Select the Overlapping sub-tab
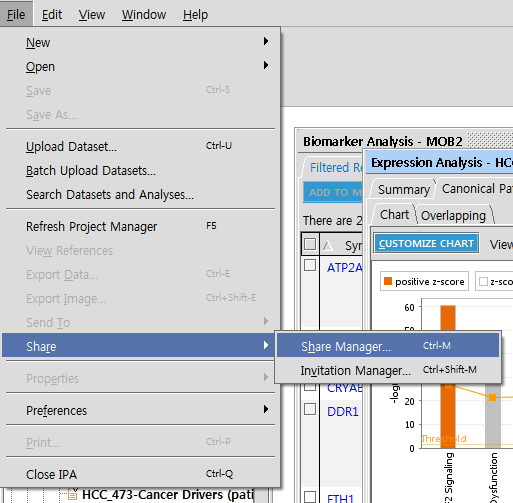 (453, 216)
